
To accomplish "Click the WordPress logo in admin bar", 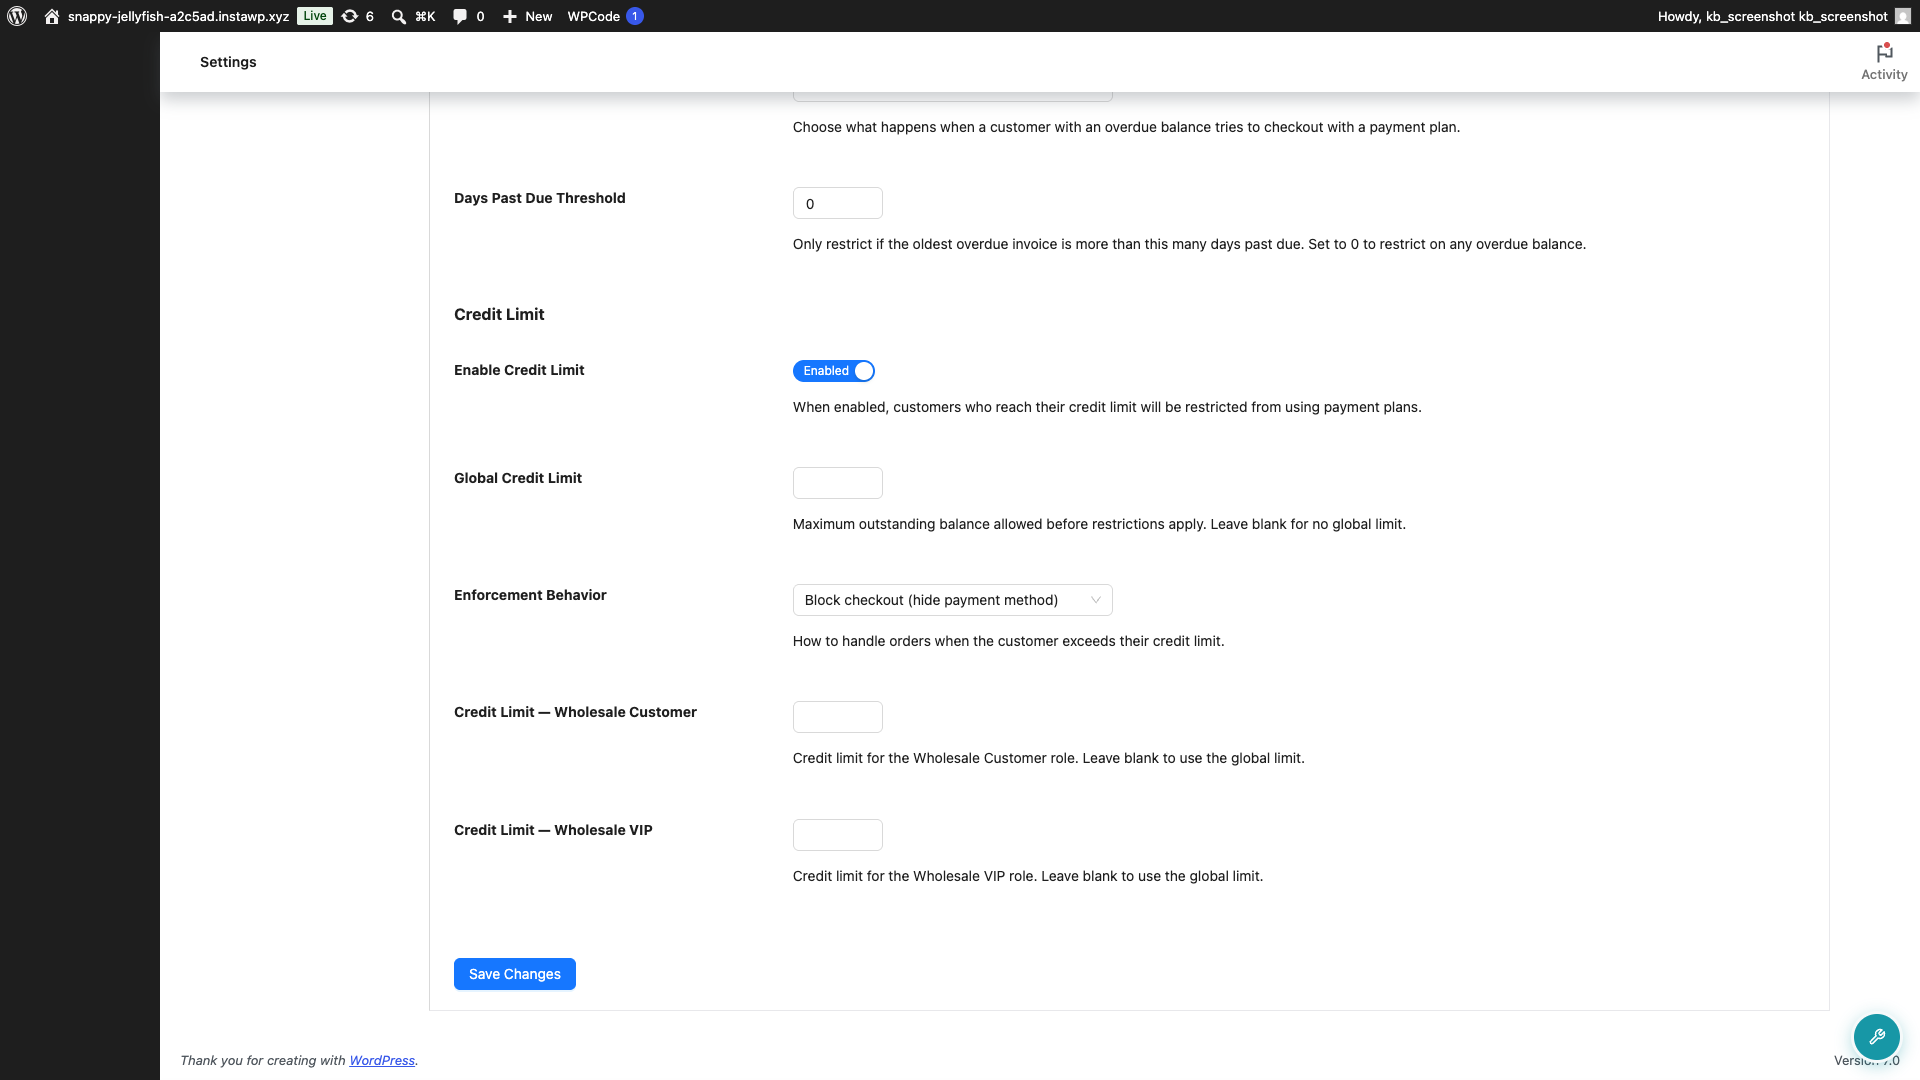I will click(17, 16).
